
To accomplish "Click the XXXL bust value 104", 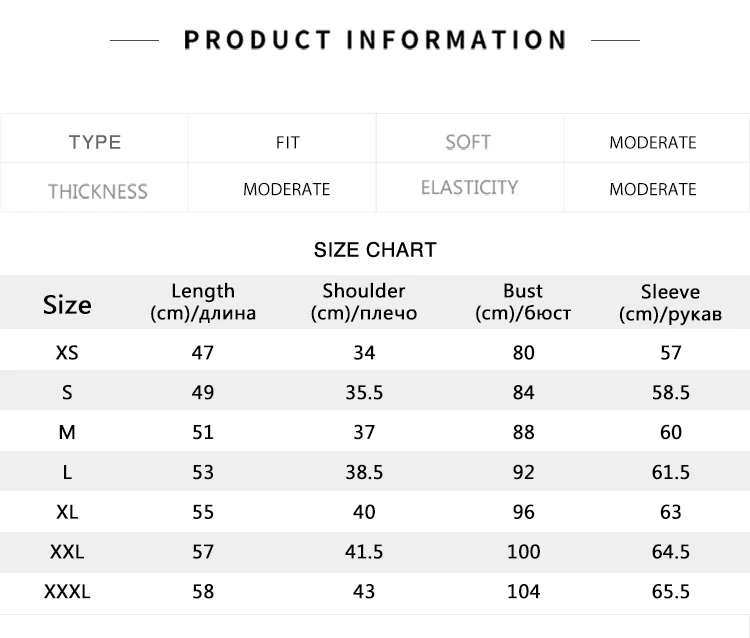I will tap(523, 592).
